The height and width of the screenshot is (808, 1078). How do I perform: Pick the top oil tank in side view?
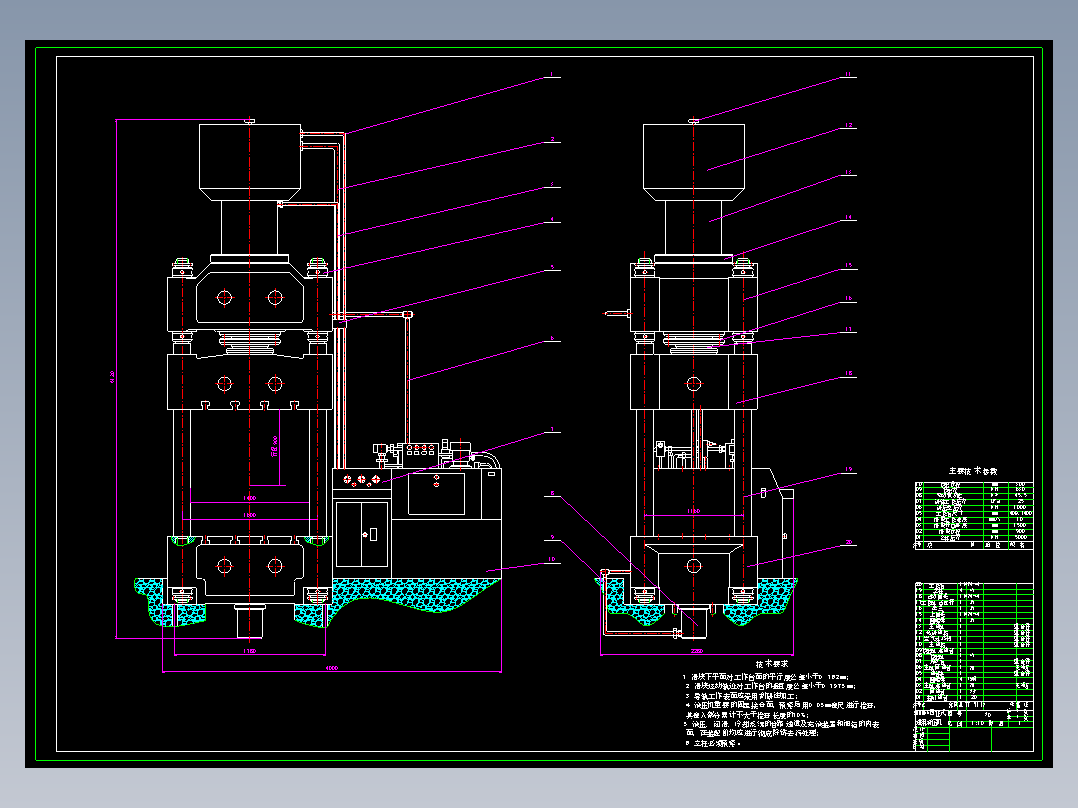(694, 162)
